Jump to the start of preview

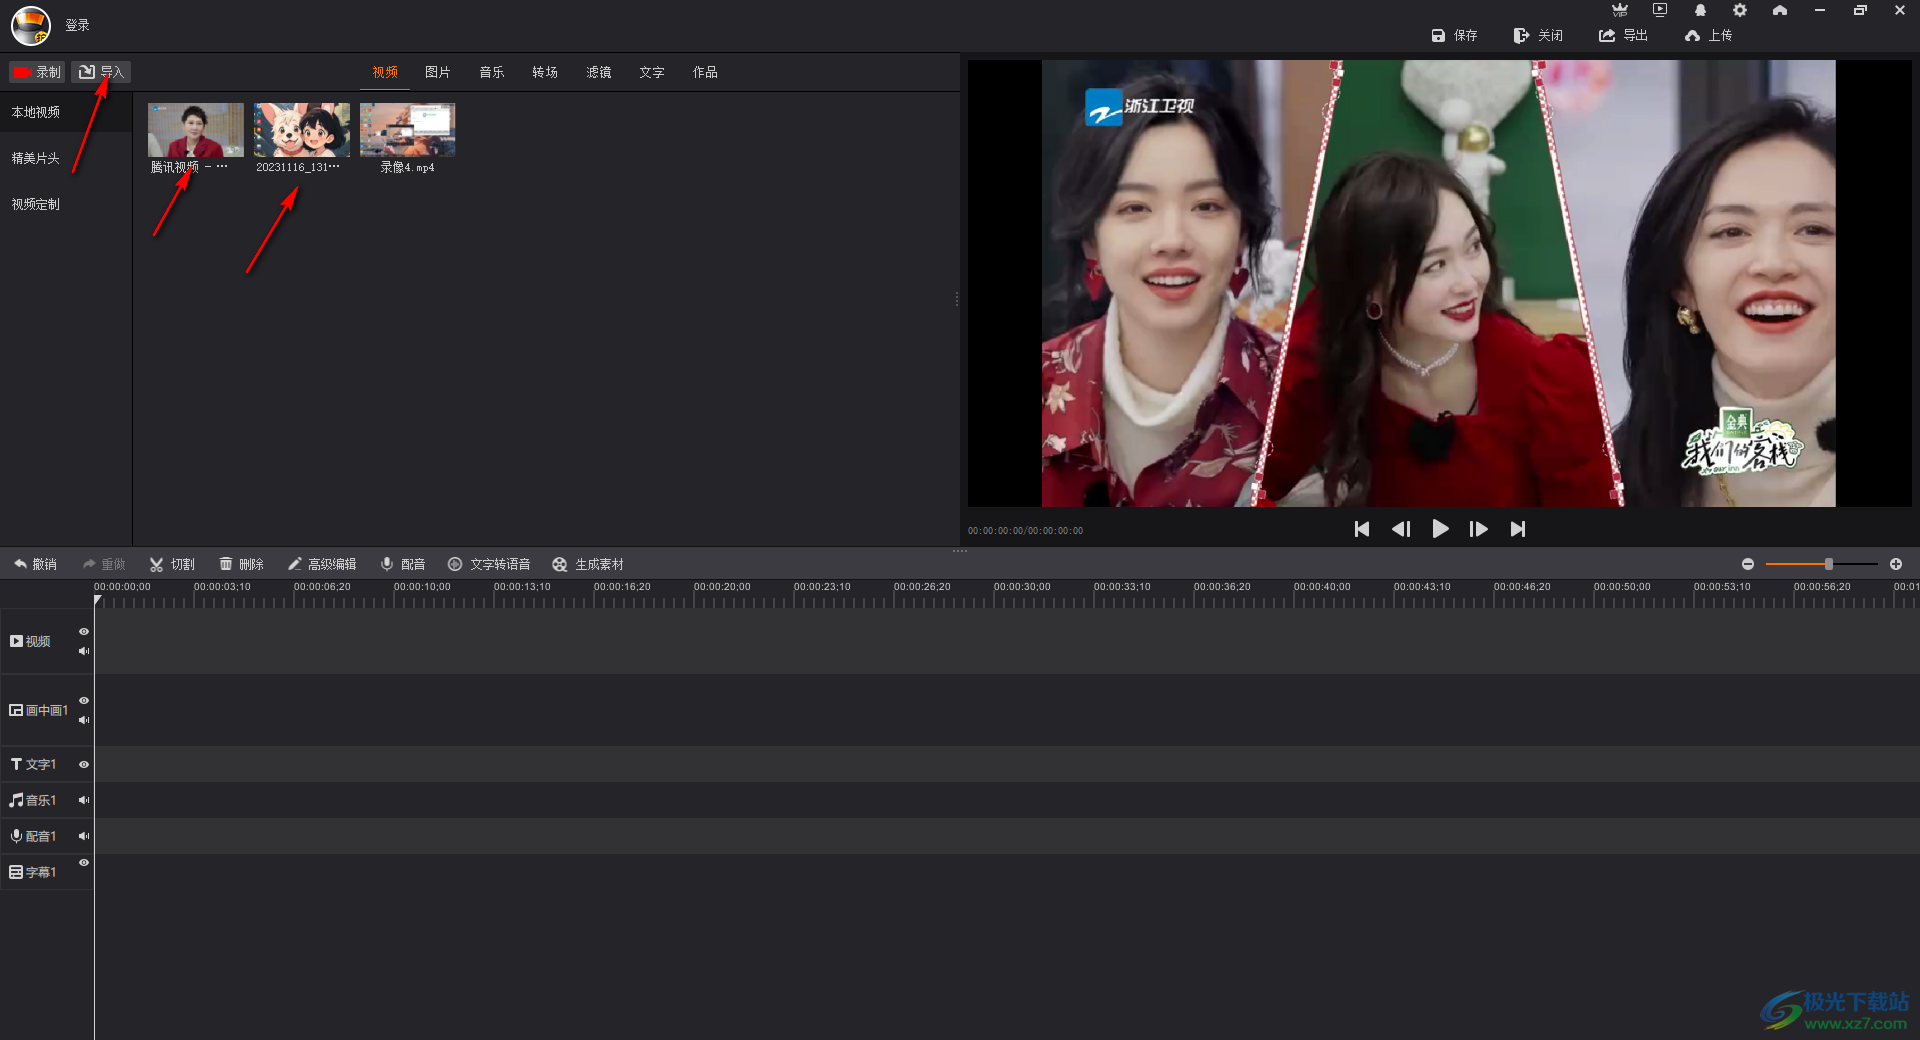click(x=1362, y=529)
